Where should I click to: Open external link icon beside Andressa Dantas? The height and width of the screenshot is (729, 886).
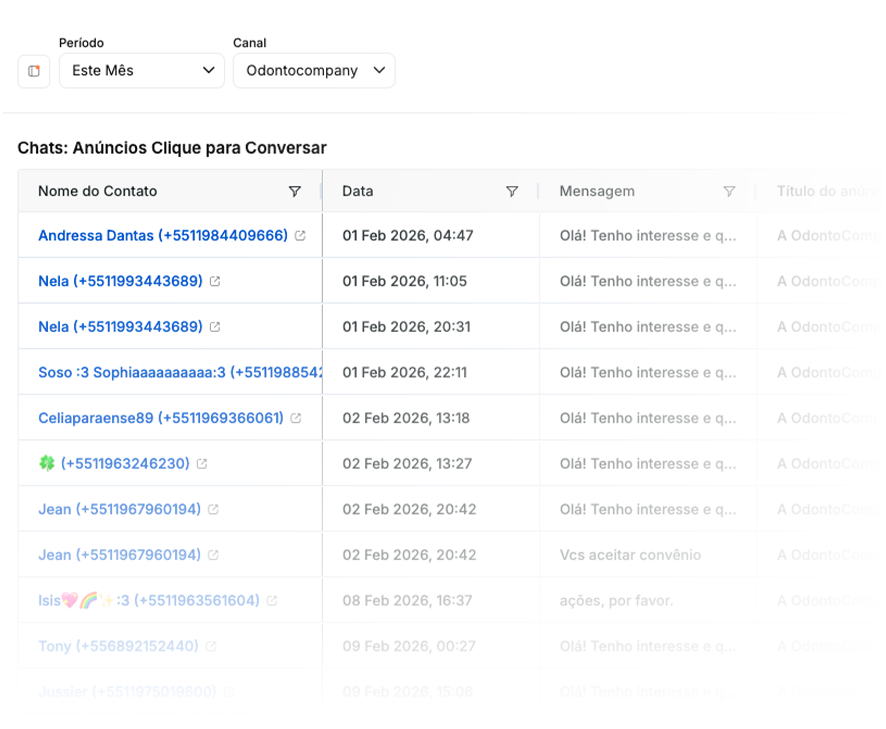click(x=301, y=236)
